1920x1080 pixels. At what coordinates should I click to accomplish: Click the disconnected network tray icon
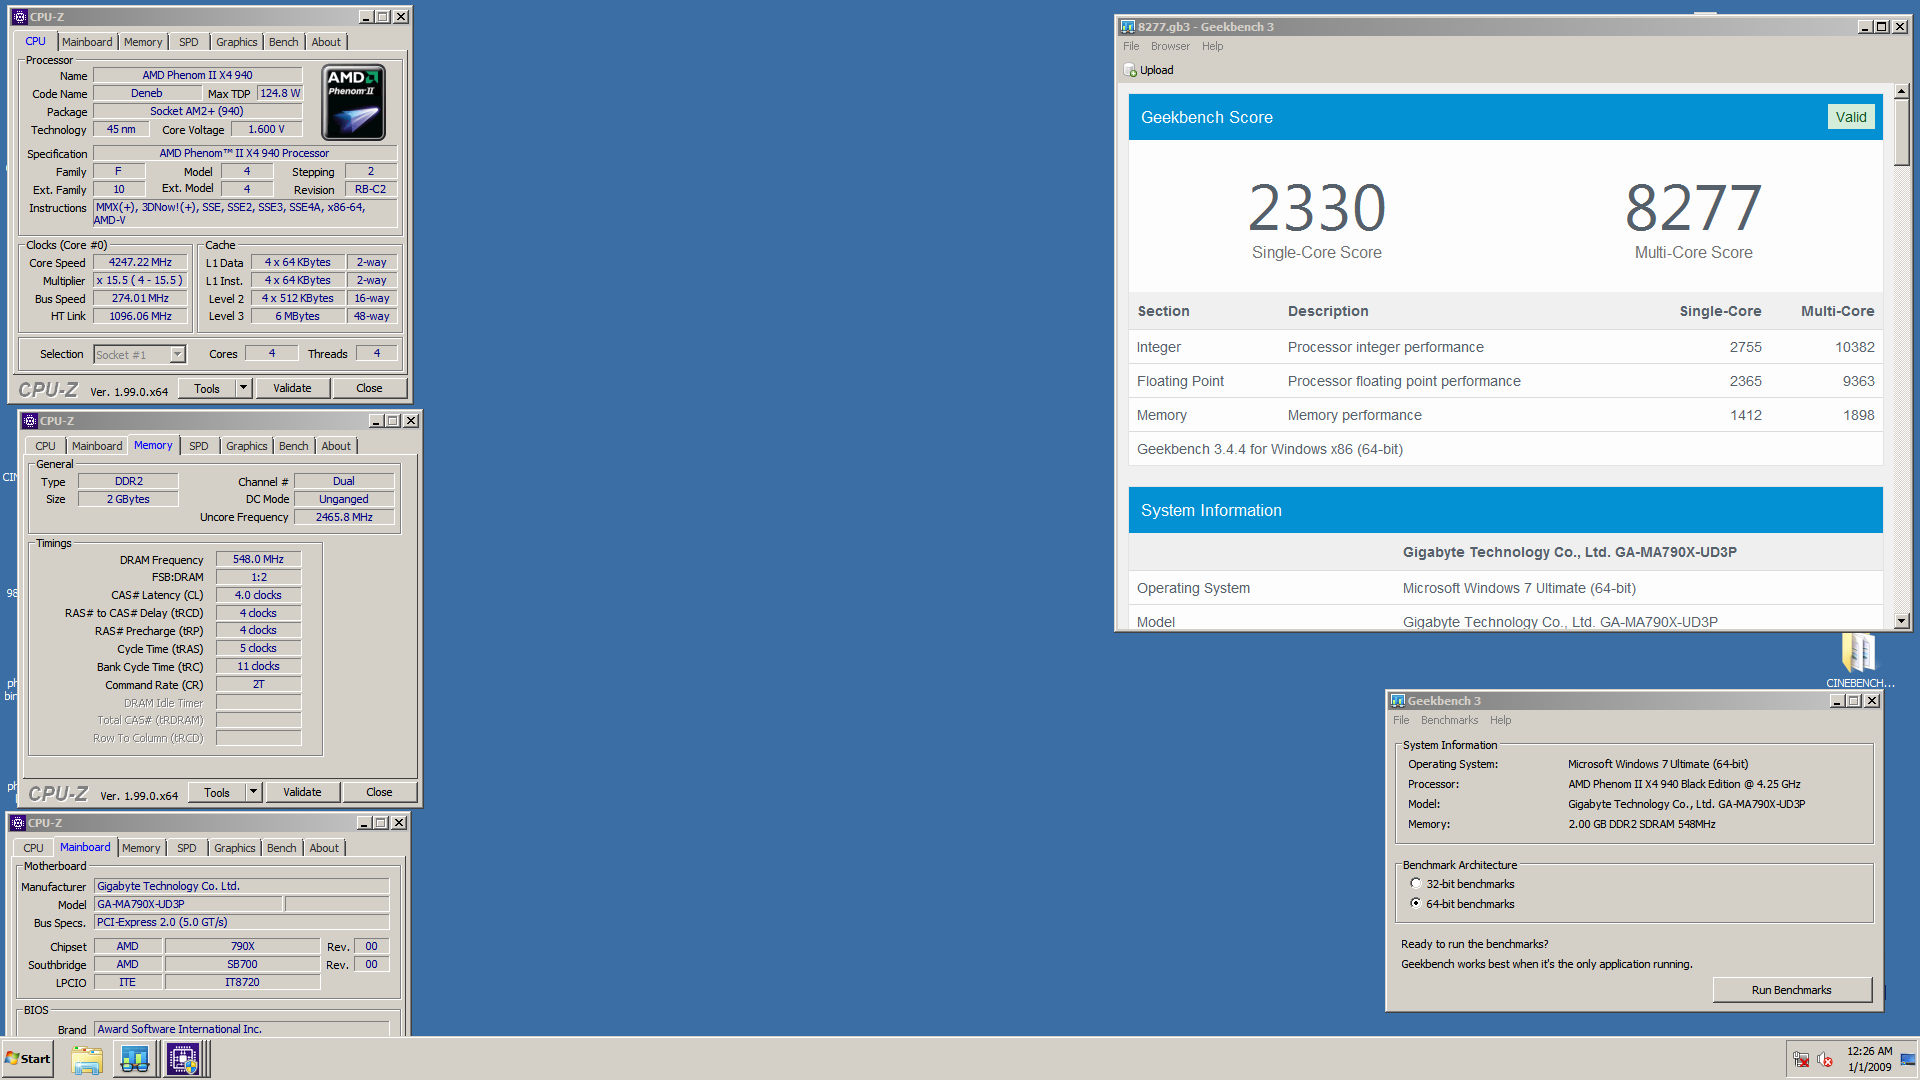pyautogui.click(x=1801, y=1059)
